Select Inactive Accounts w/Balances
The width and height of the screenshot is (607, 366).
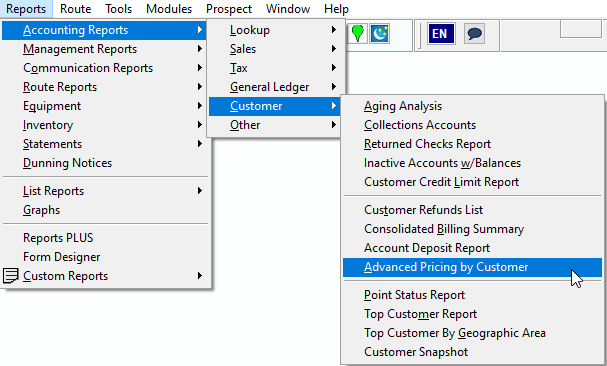click(472, 163)
